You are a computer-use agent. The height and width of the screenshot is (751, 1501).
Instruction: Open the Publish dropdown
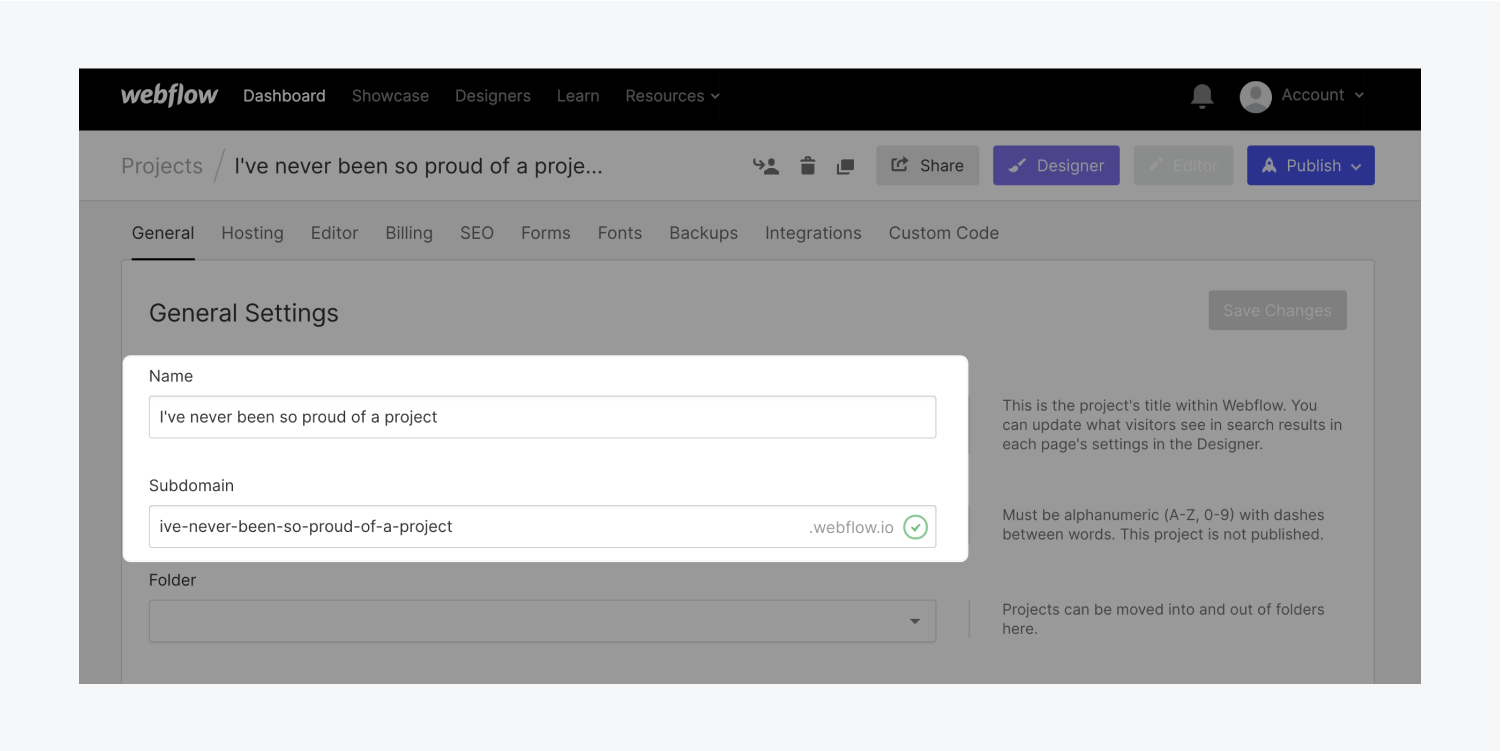tap(1310, 166)
